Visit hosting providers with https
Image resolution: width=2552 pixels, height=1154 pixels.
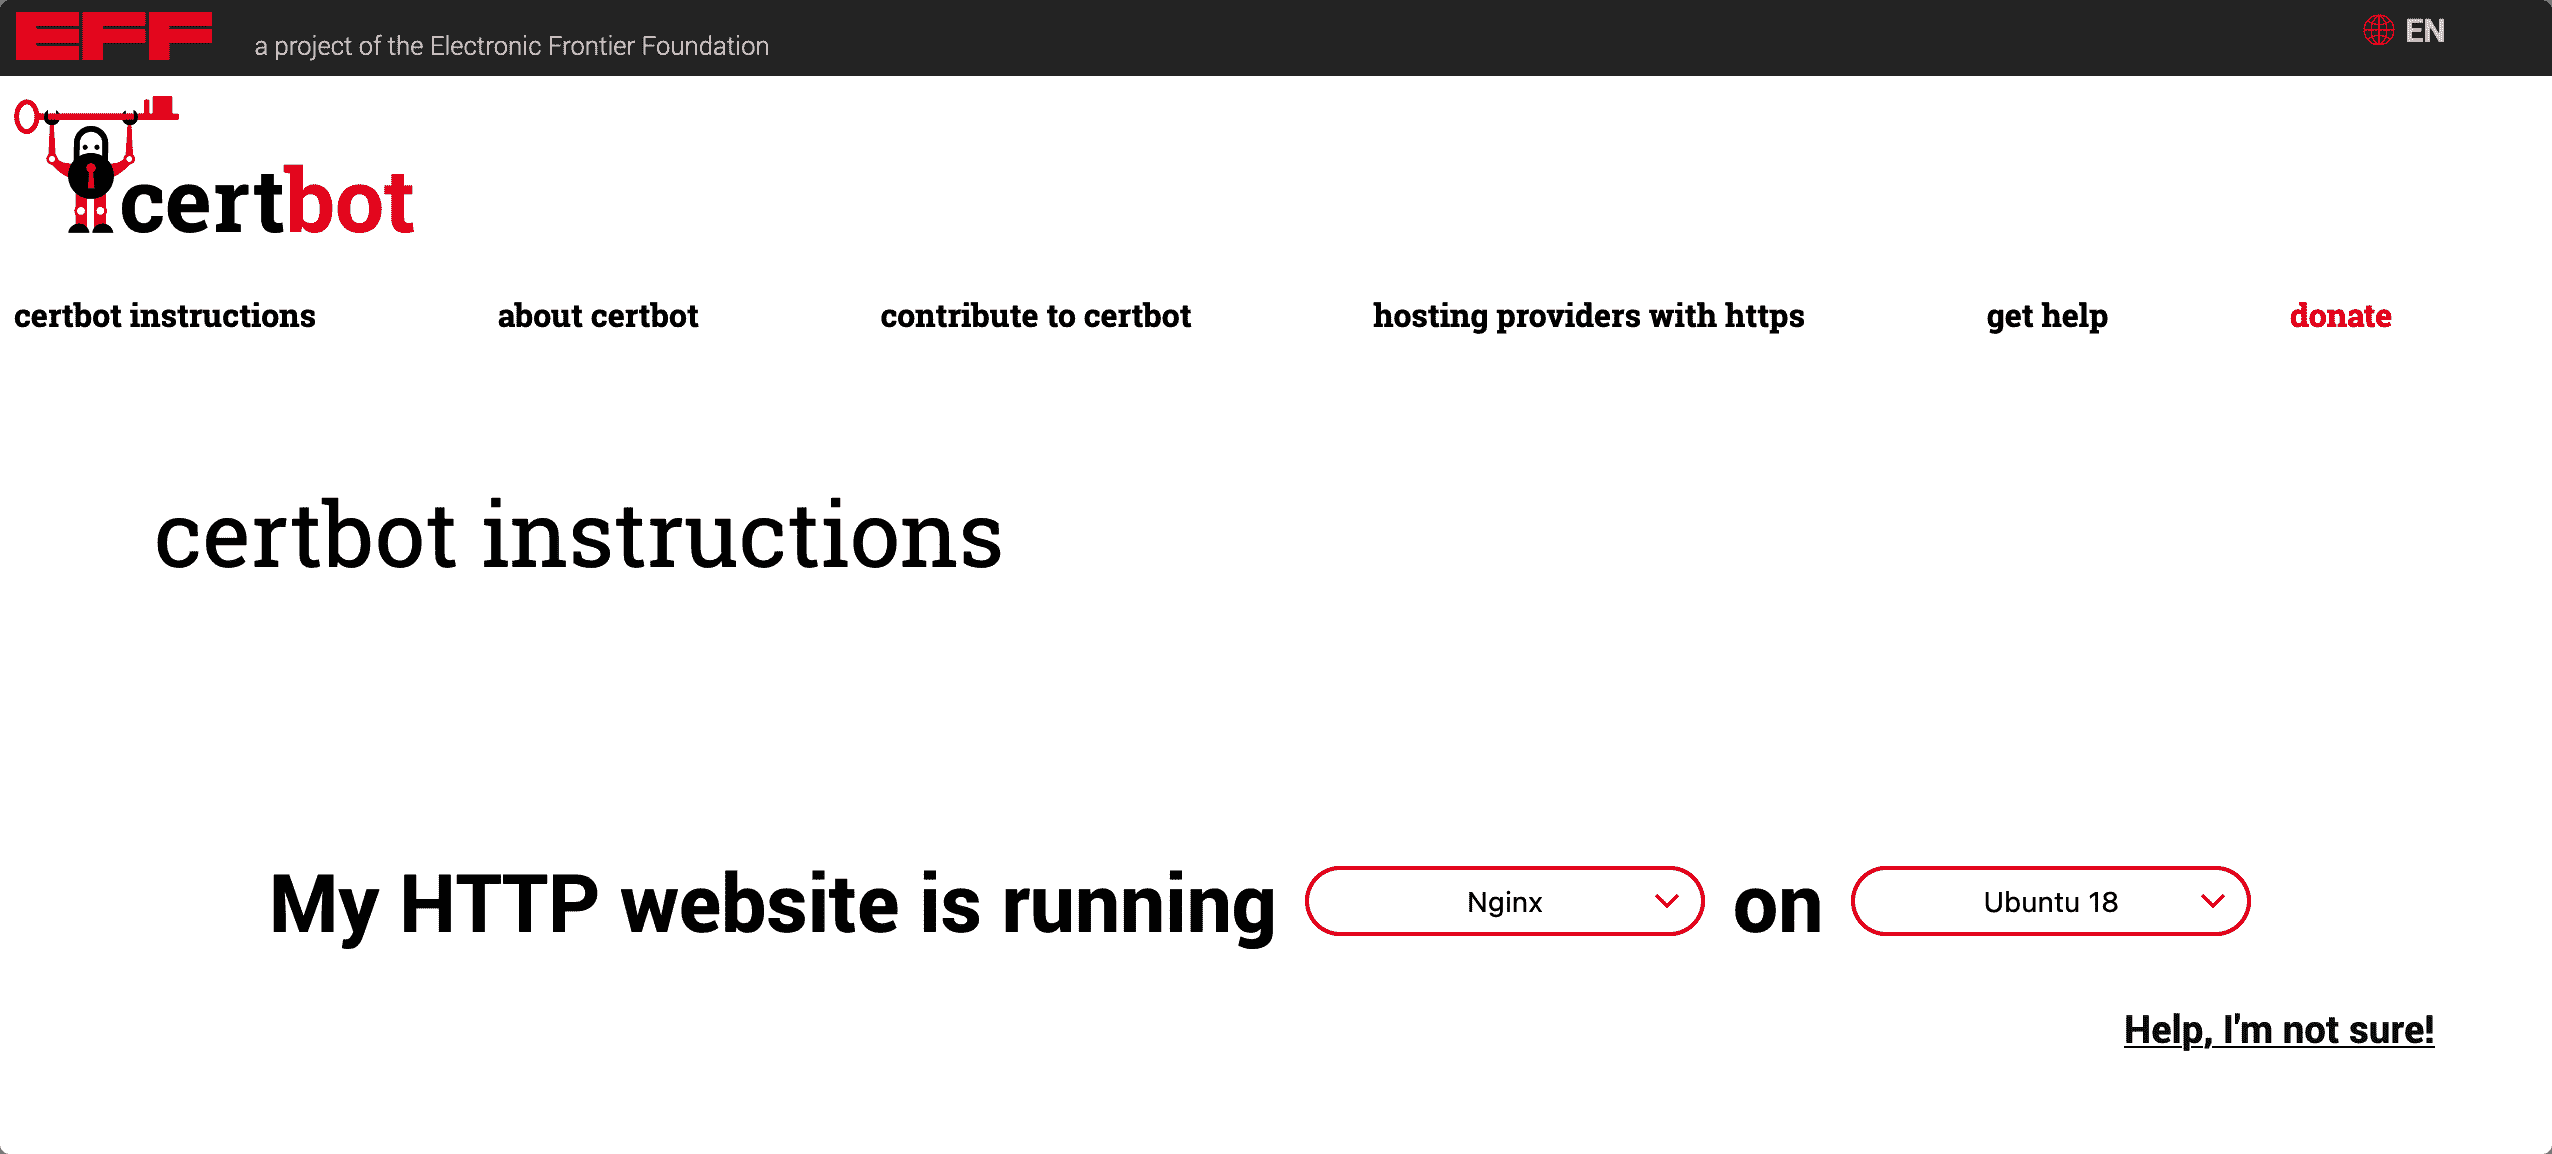point(1588,316)
